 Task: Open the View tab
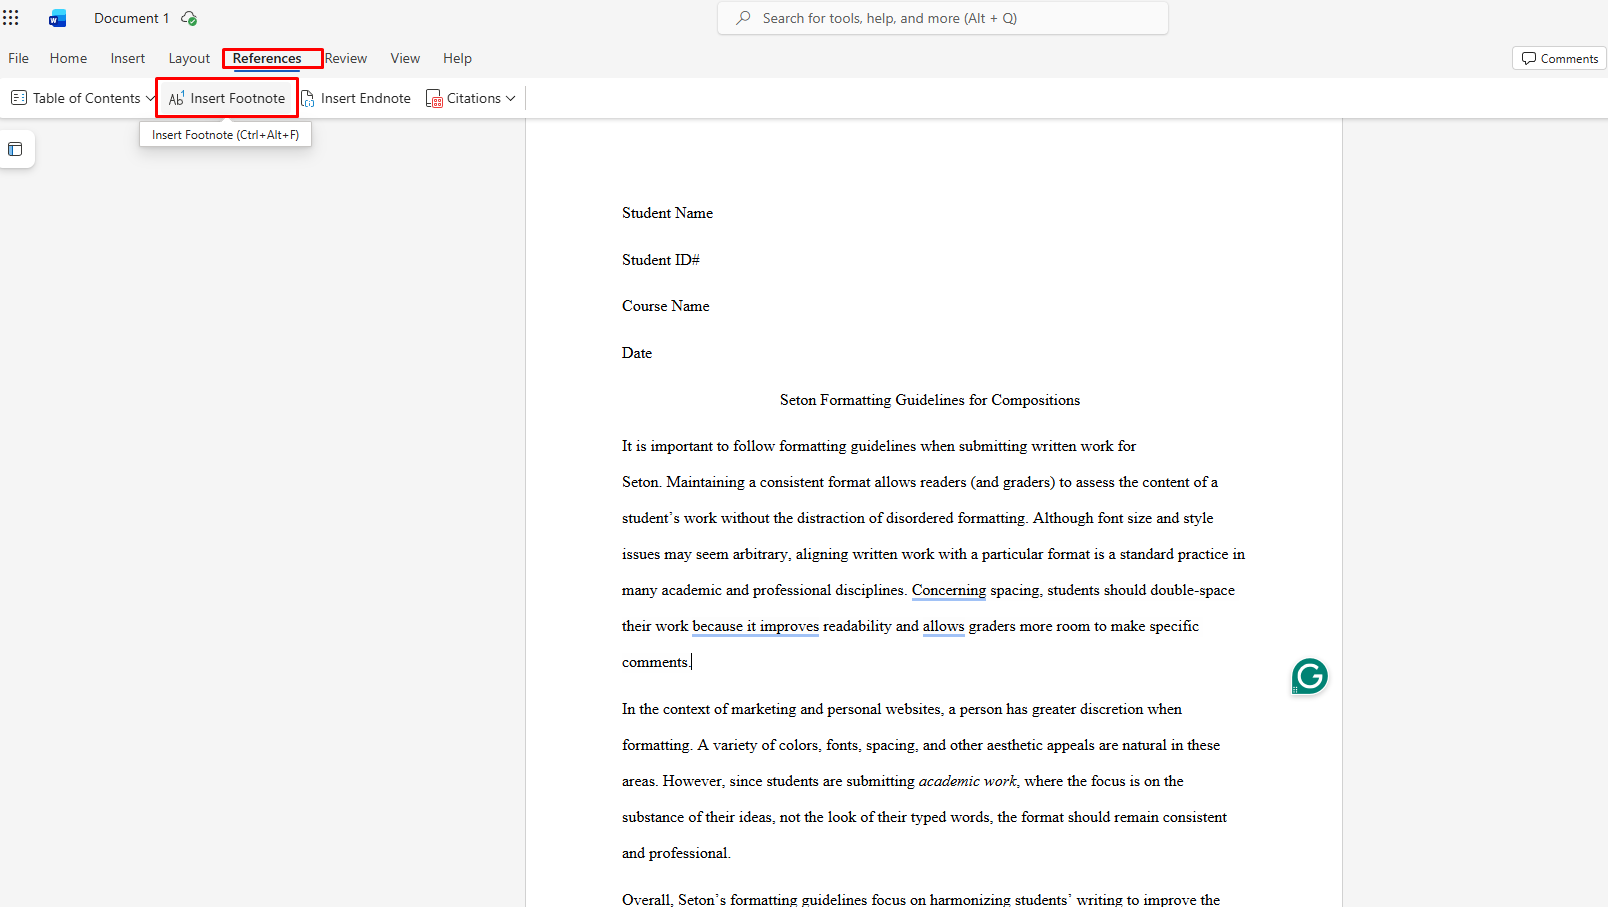tap(405, 58)
